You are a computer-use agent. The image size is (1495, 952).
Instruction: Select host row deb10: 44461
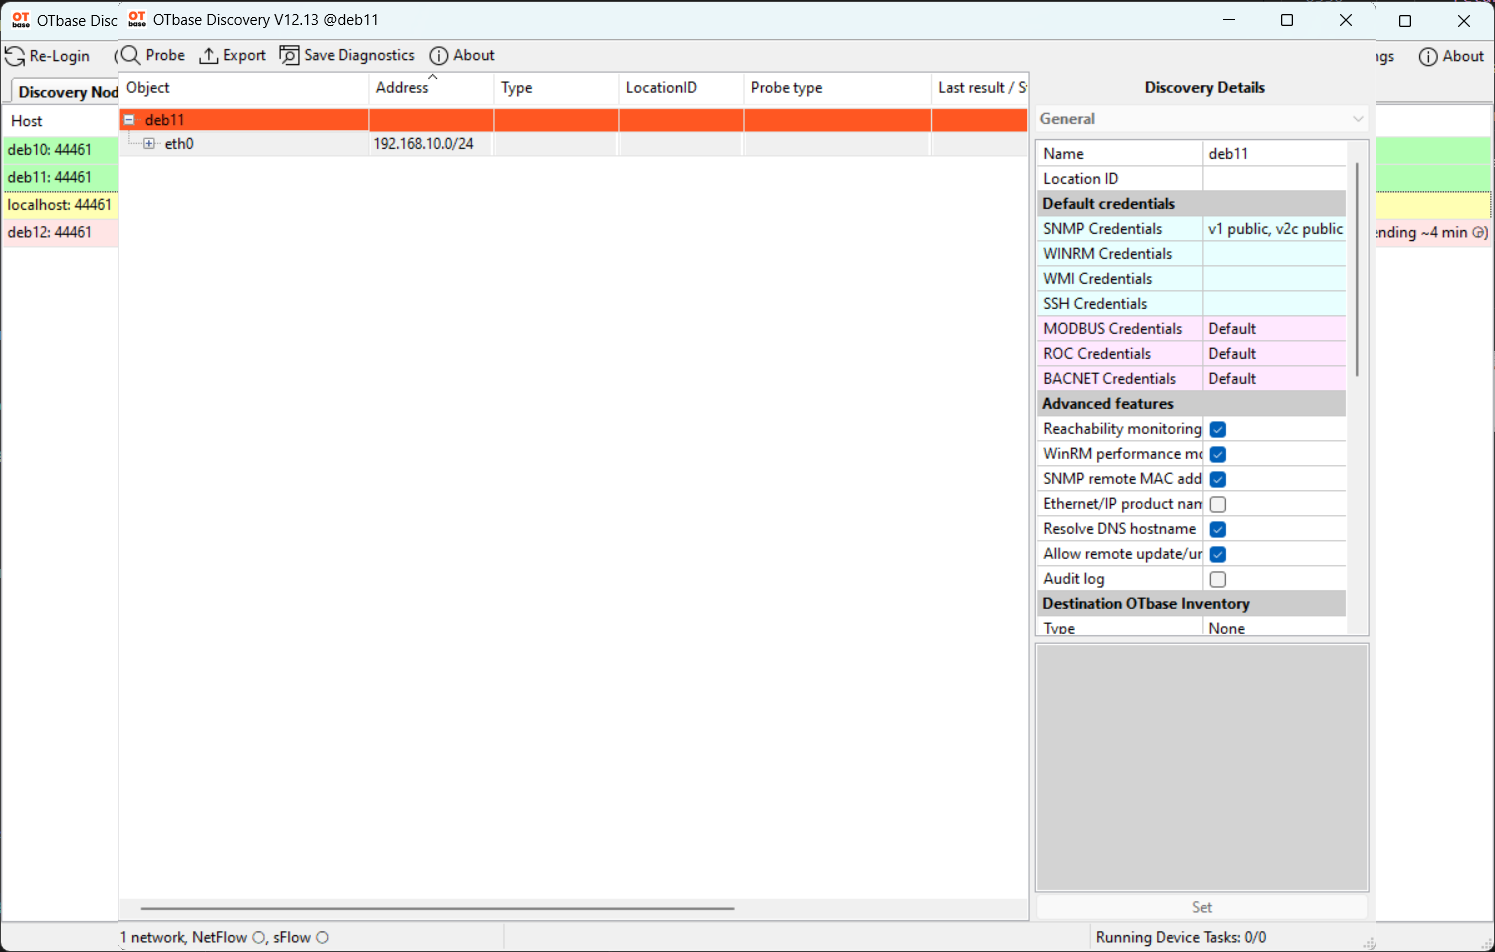(x=60, y=149)
